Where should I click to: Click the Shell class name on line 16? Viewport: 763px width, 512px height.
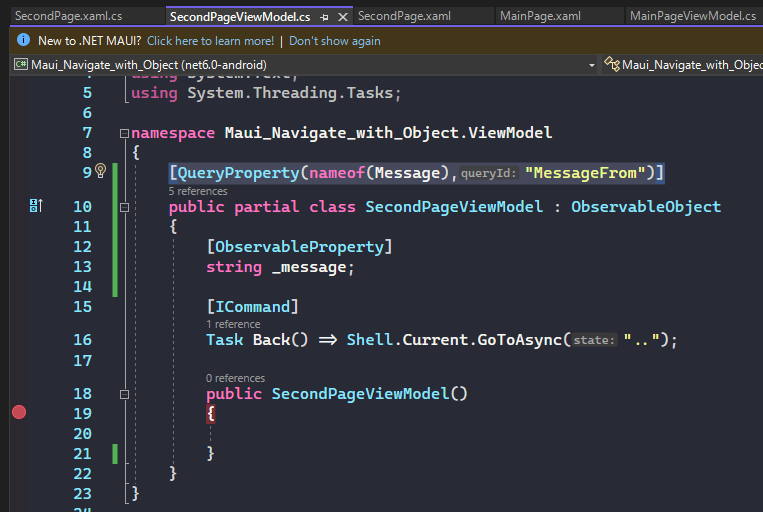(369, 339)
